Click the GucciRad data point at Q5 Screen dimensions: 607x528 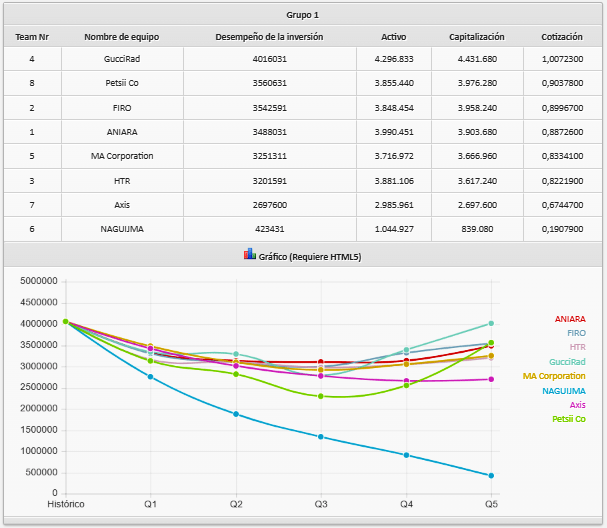click(491, 324)
